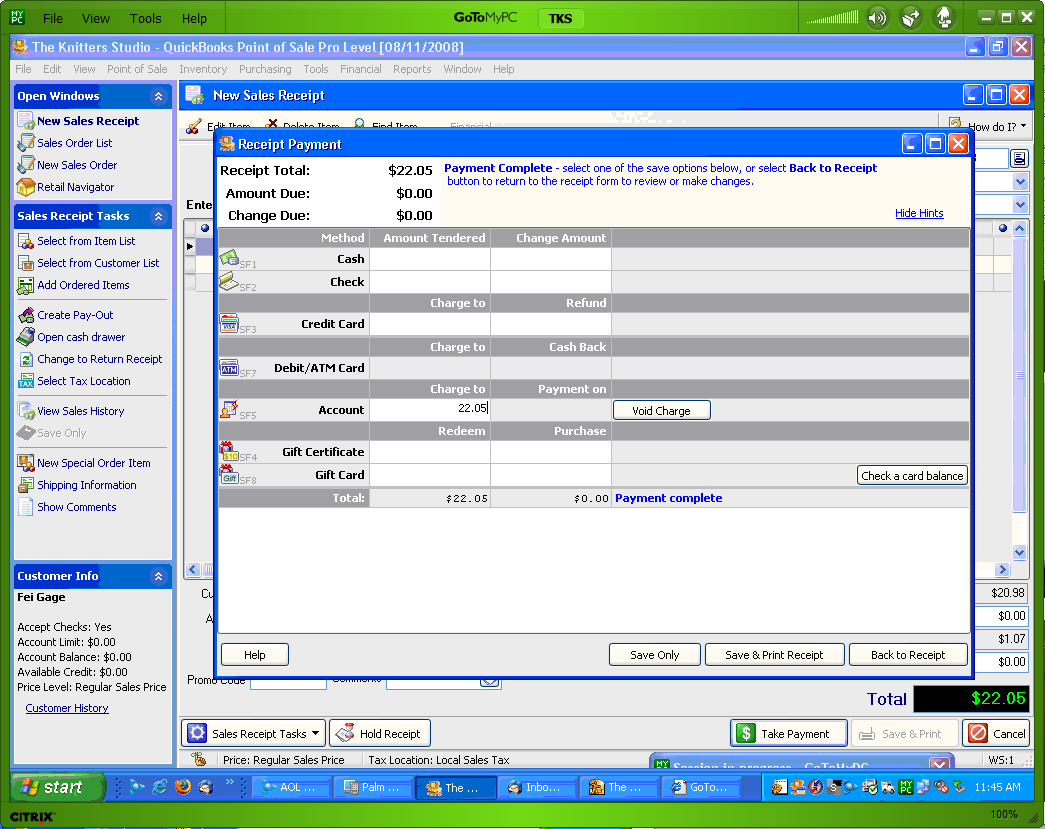The height and width of the screenshot is (829, 1045).
Task: Collapse the Open Windows panel
Action: coord(159,96)
